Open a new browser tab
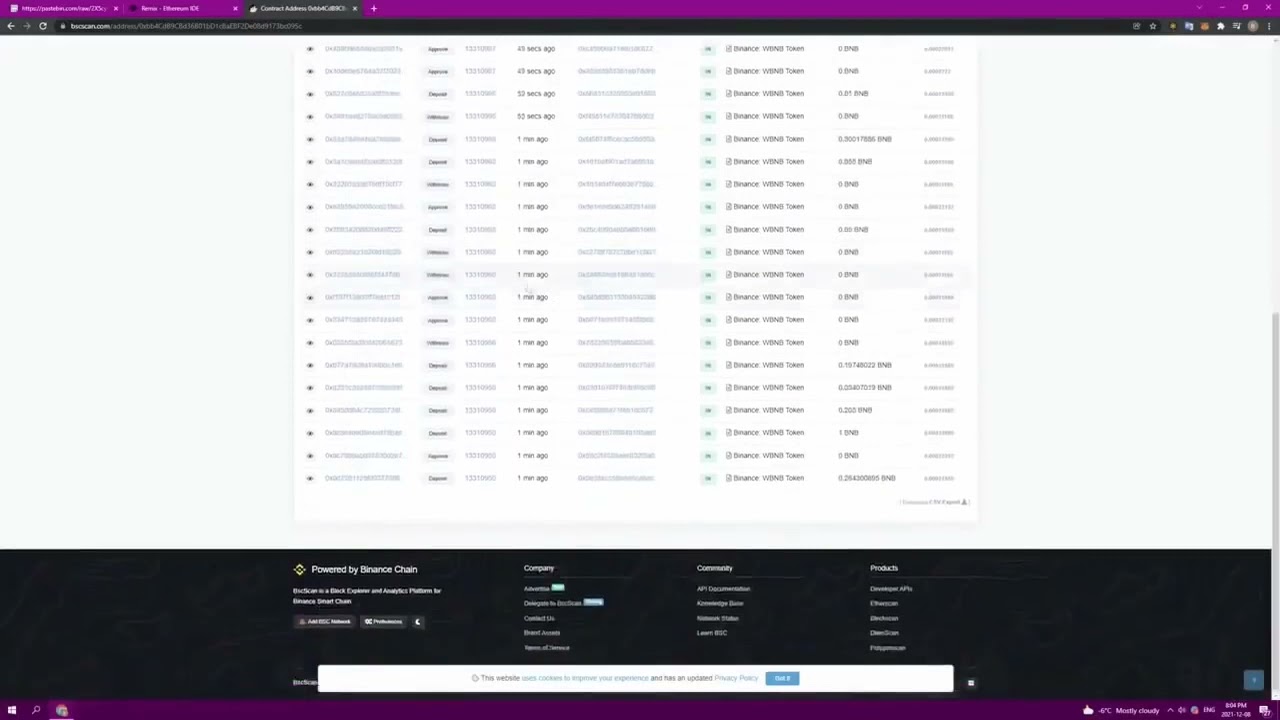Viewport: 1280px width, 720px height. pyautogui.click(x=374, y=8)
